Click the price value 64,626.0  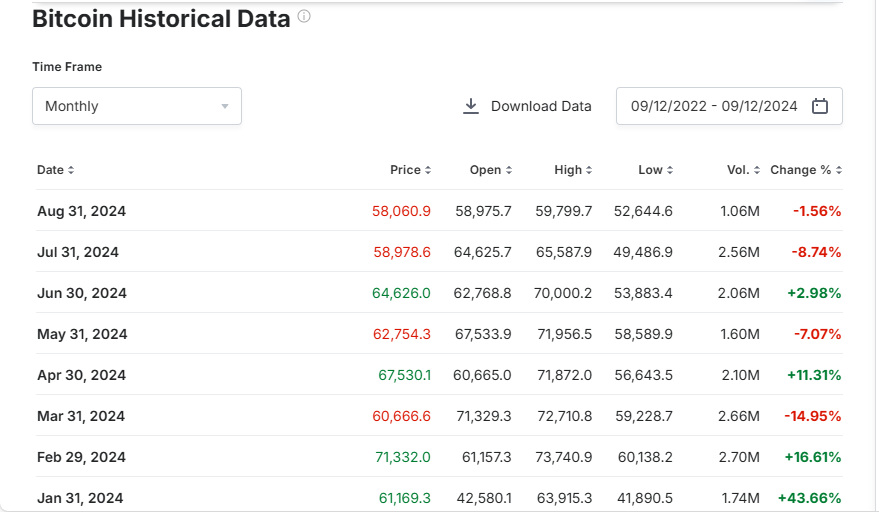[401, 293]
